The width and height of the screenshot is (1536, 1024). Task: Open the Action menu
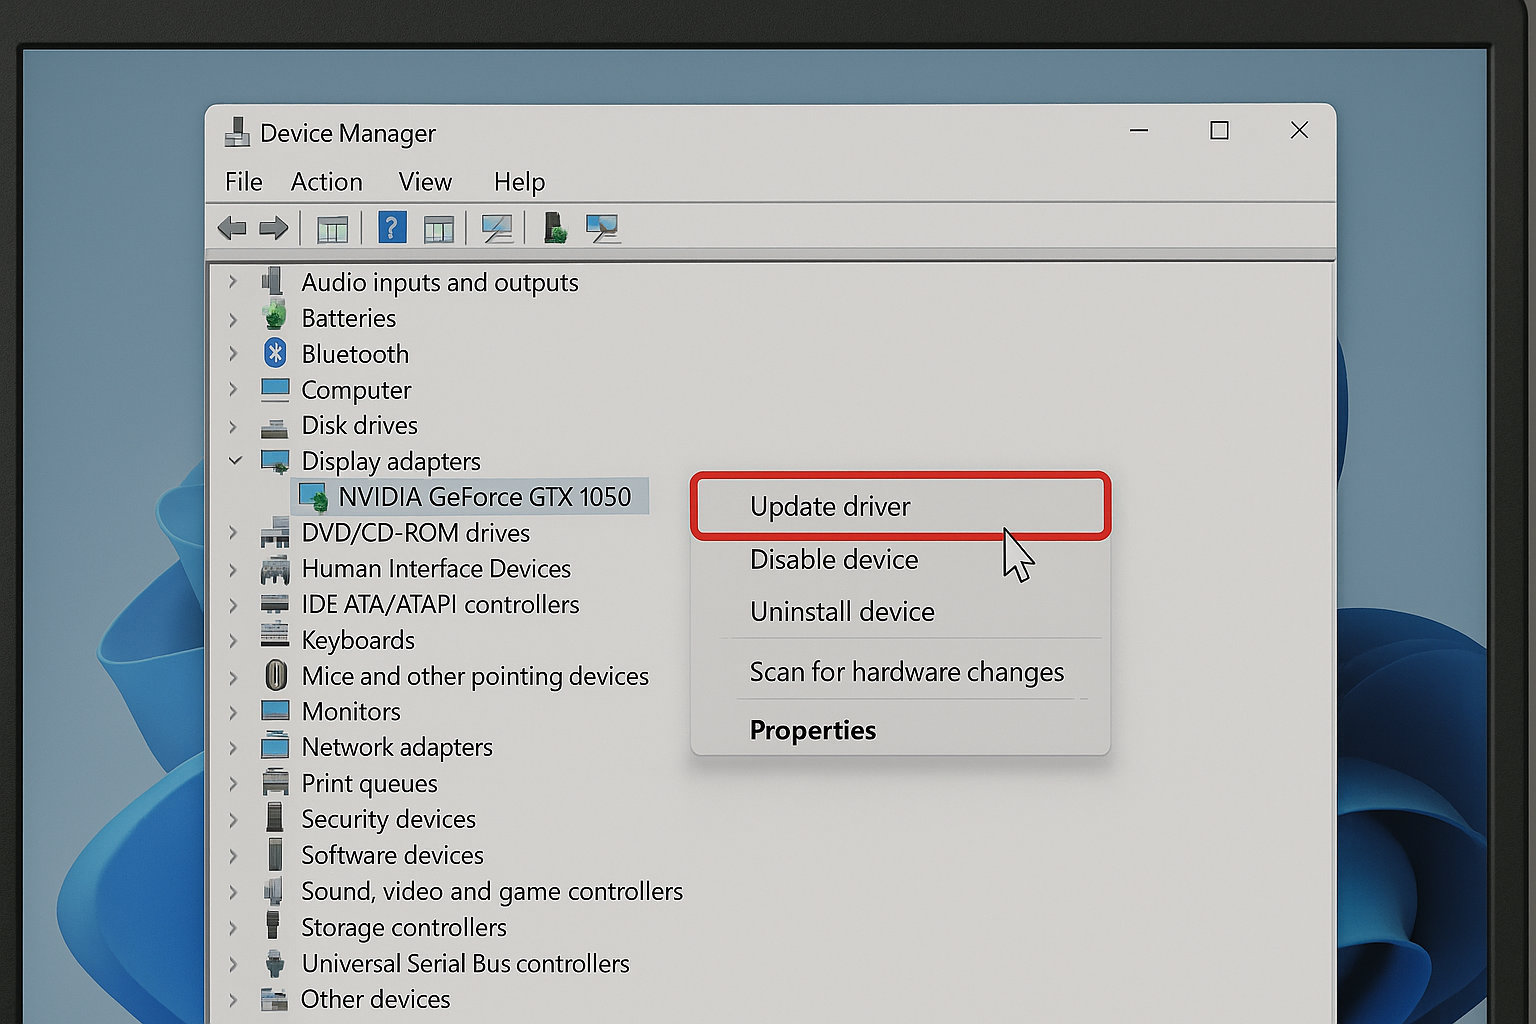click(x=326, y=181)
